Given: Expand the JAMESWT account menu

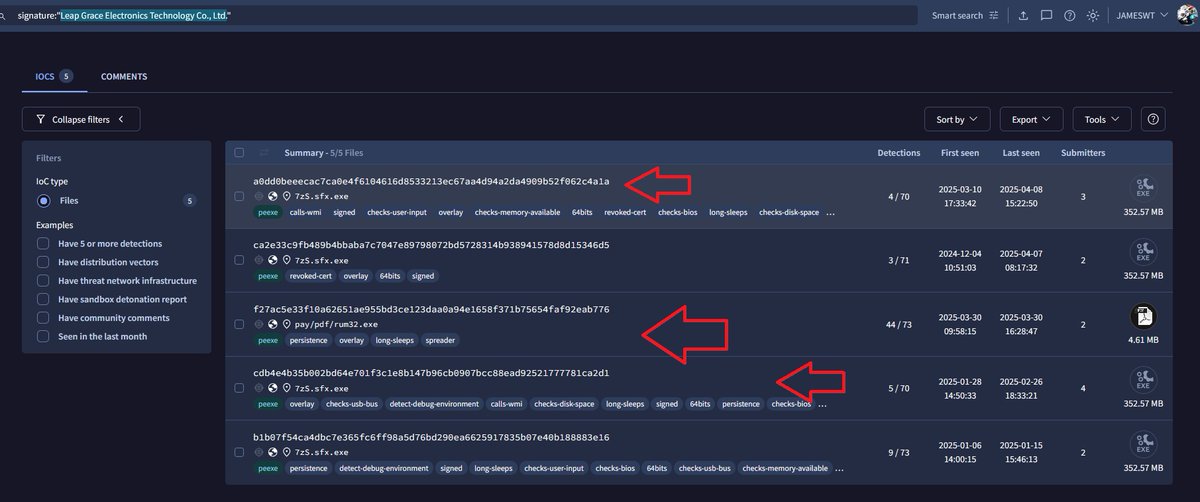Looking at the screenshot, I should [1142, 16].
